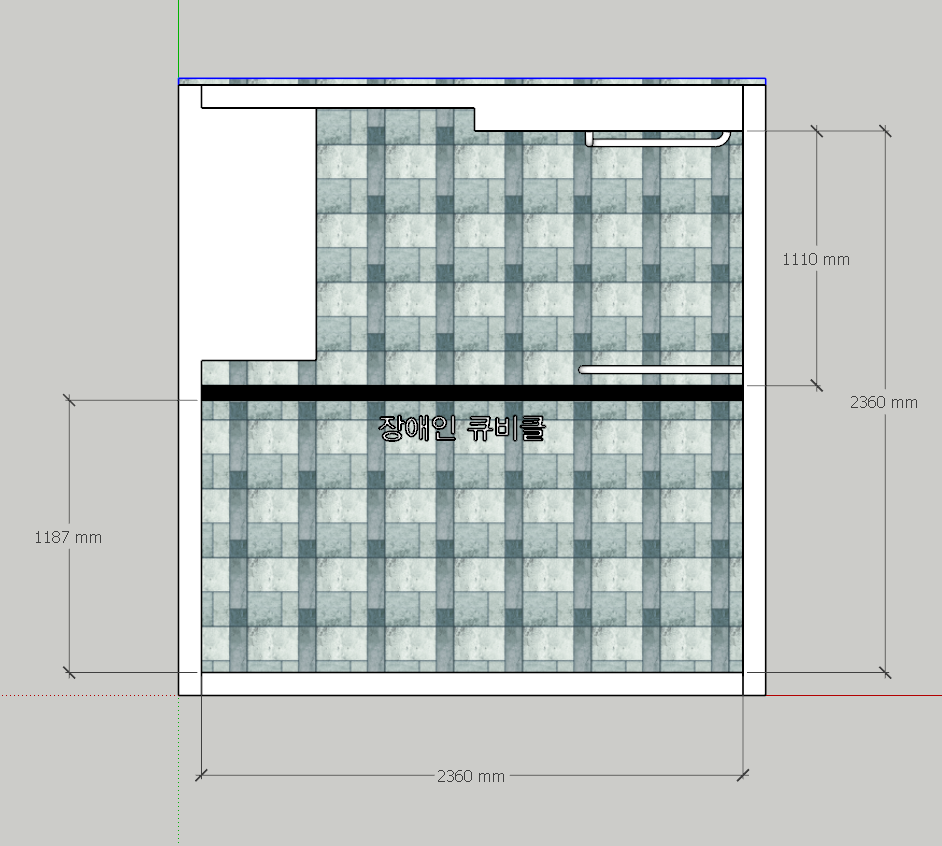Click the vertical 2360 mm dimension text
This screenshot has width=942, height=846.
coord(884,403)
